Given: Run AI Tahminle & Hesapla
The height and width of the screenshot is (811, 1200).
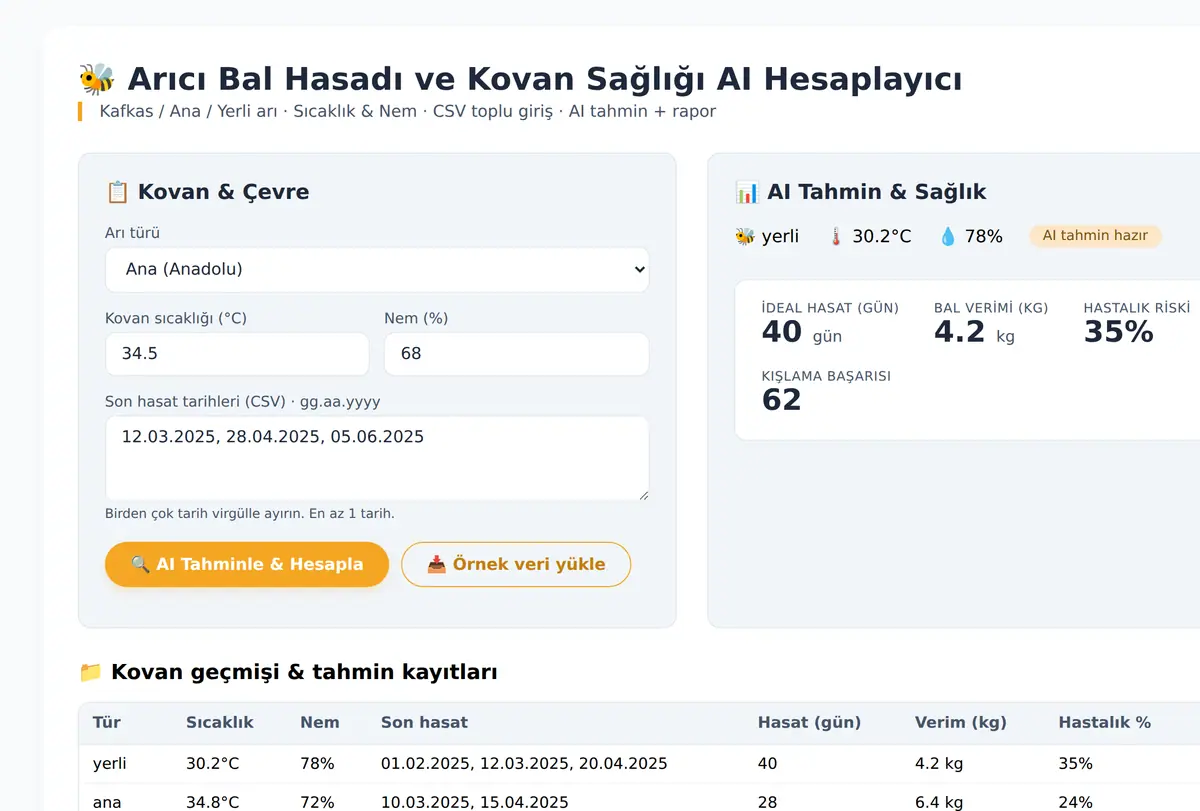Looking at the screenshot, I should tap(247, 564).
